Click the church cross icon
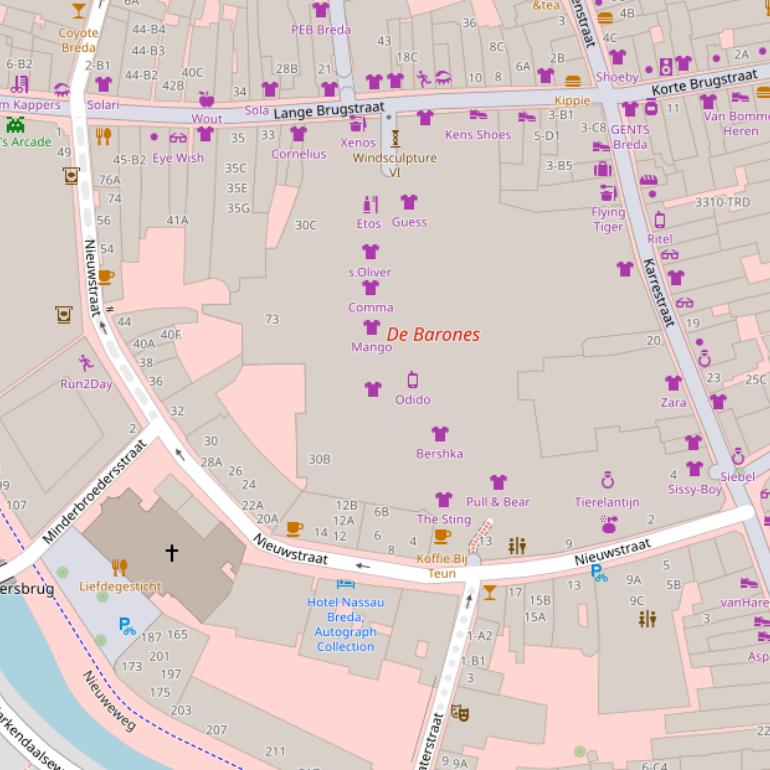The image size is (770, 770). pyautogui.click(x=171, y=551)
